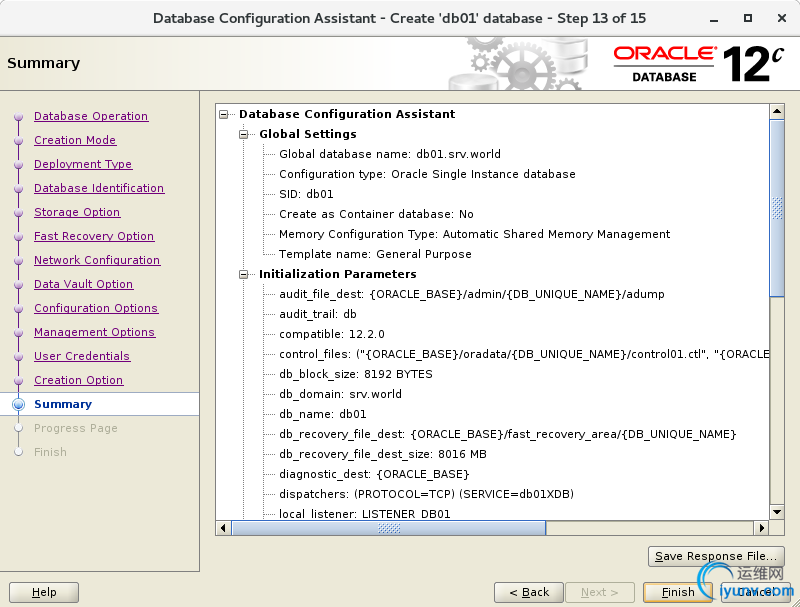Viewport: 800px width, 607px height.
Task: Select the local_listener: LISTENER_DB01 row
Action: pos(365,514)
